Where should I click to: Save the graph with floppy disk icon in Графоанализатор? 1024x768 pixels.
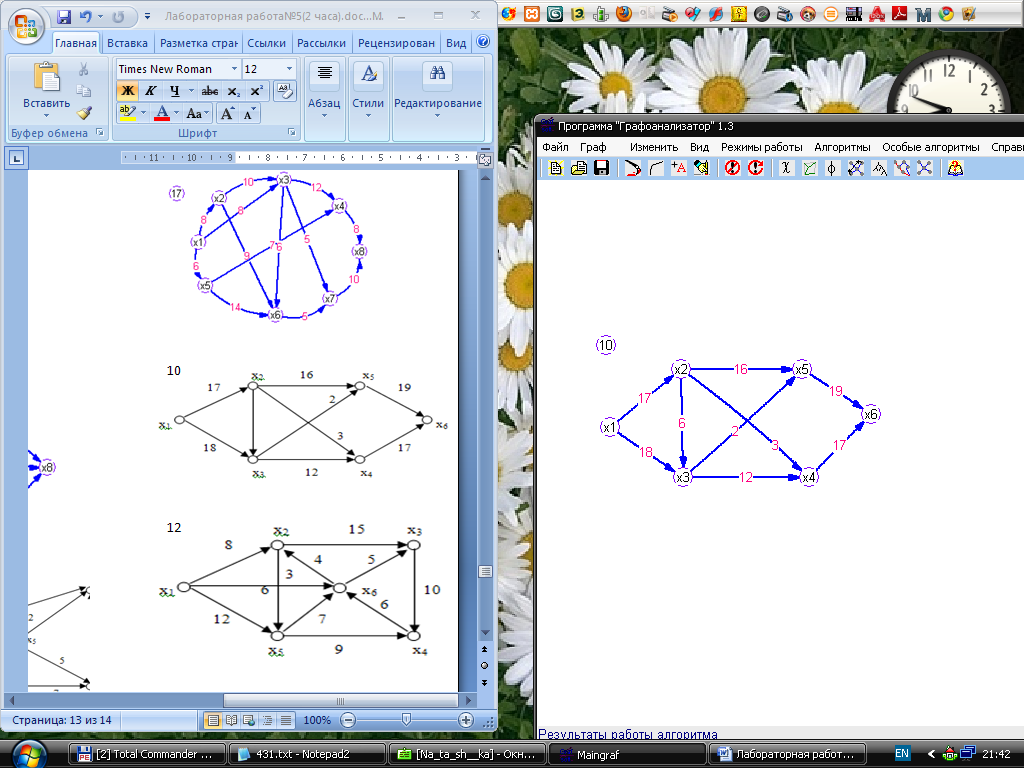601,168
